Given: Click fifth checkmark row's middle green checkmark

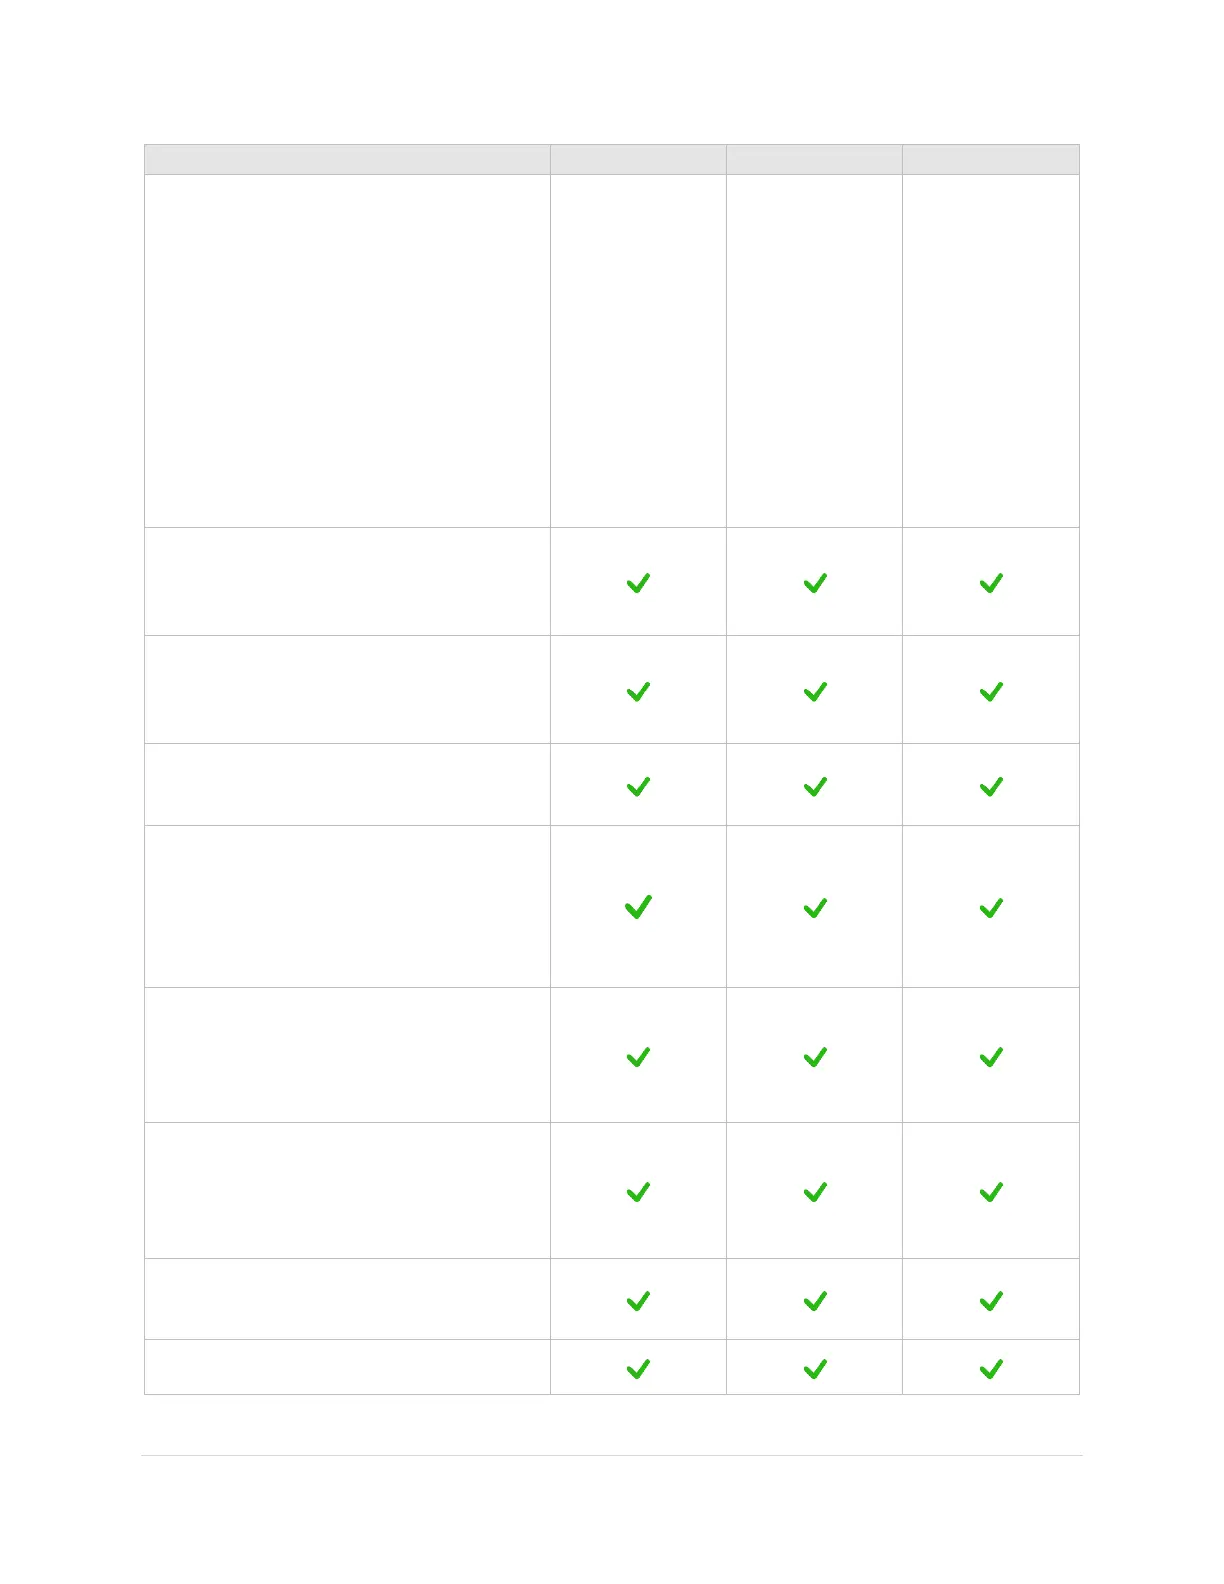Looking at the screenshot, I should [815, 1057].
